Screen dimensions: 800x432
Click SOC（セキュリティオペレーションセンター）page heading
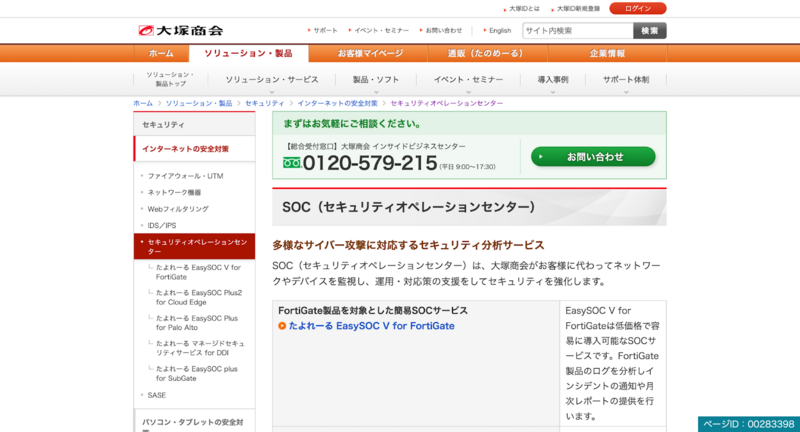tap(409, 207)
